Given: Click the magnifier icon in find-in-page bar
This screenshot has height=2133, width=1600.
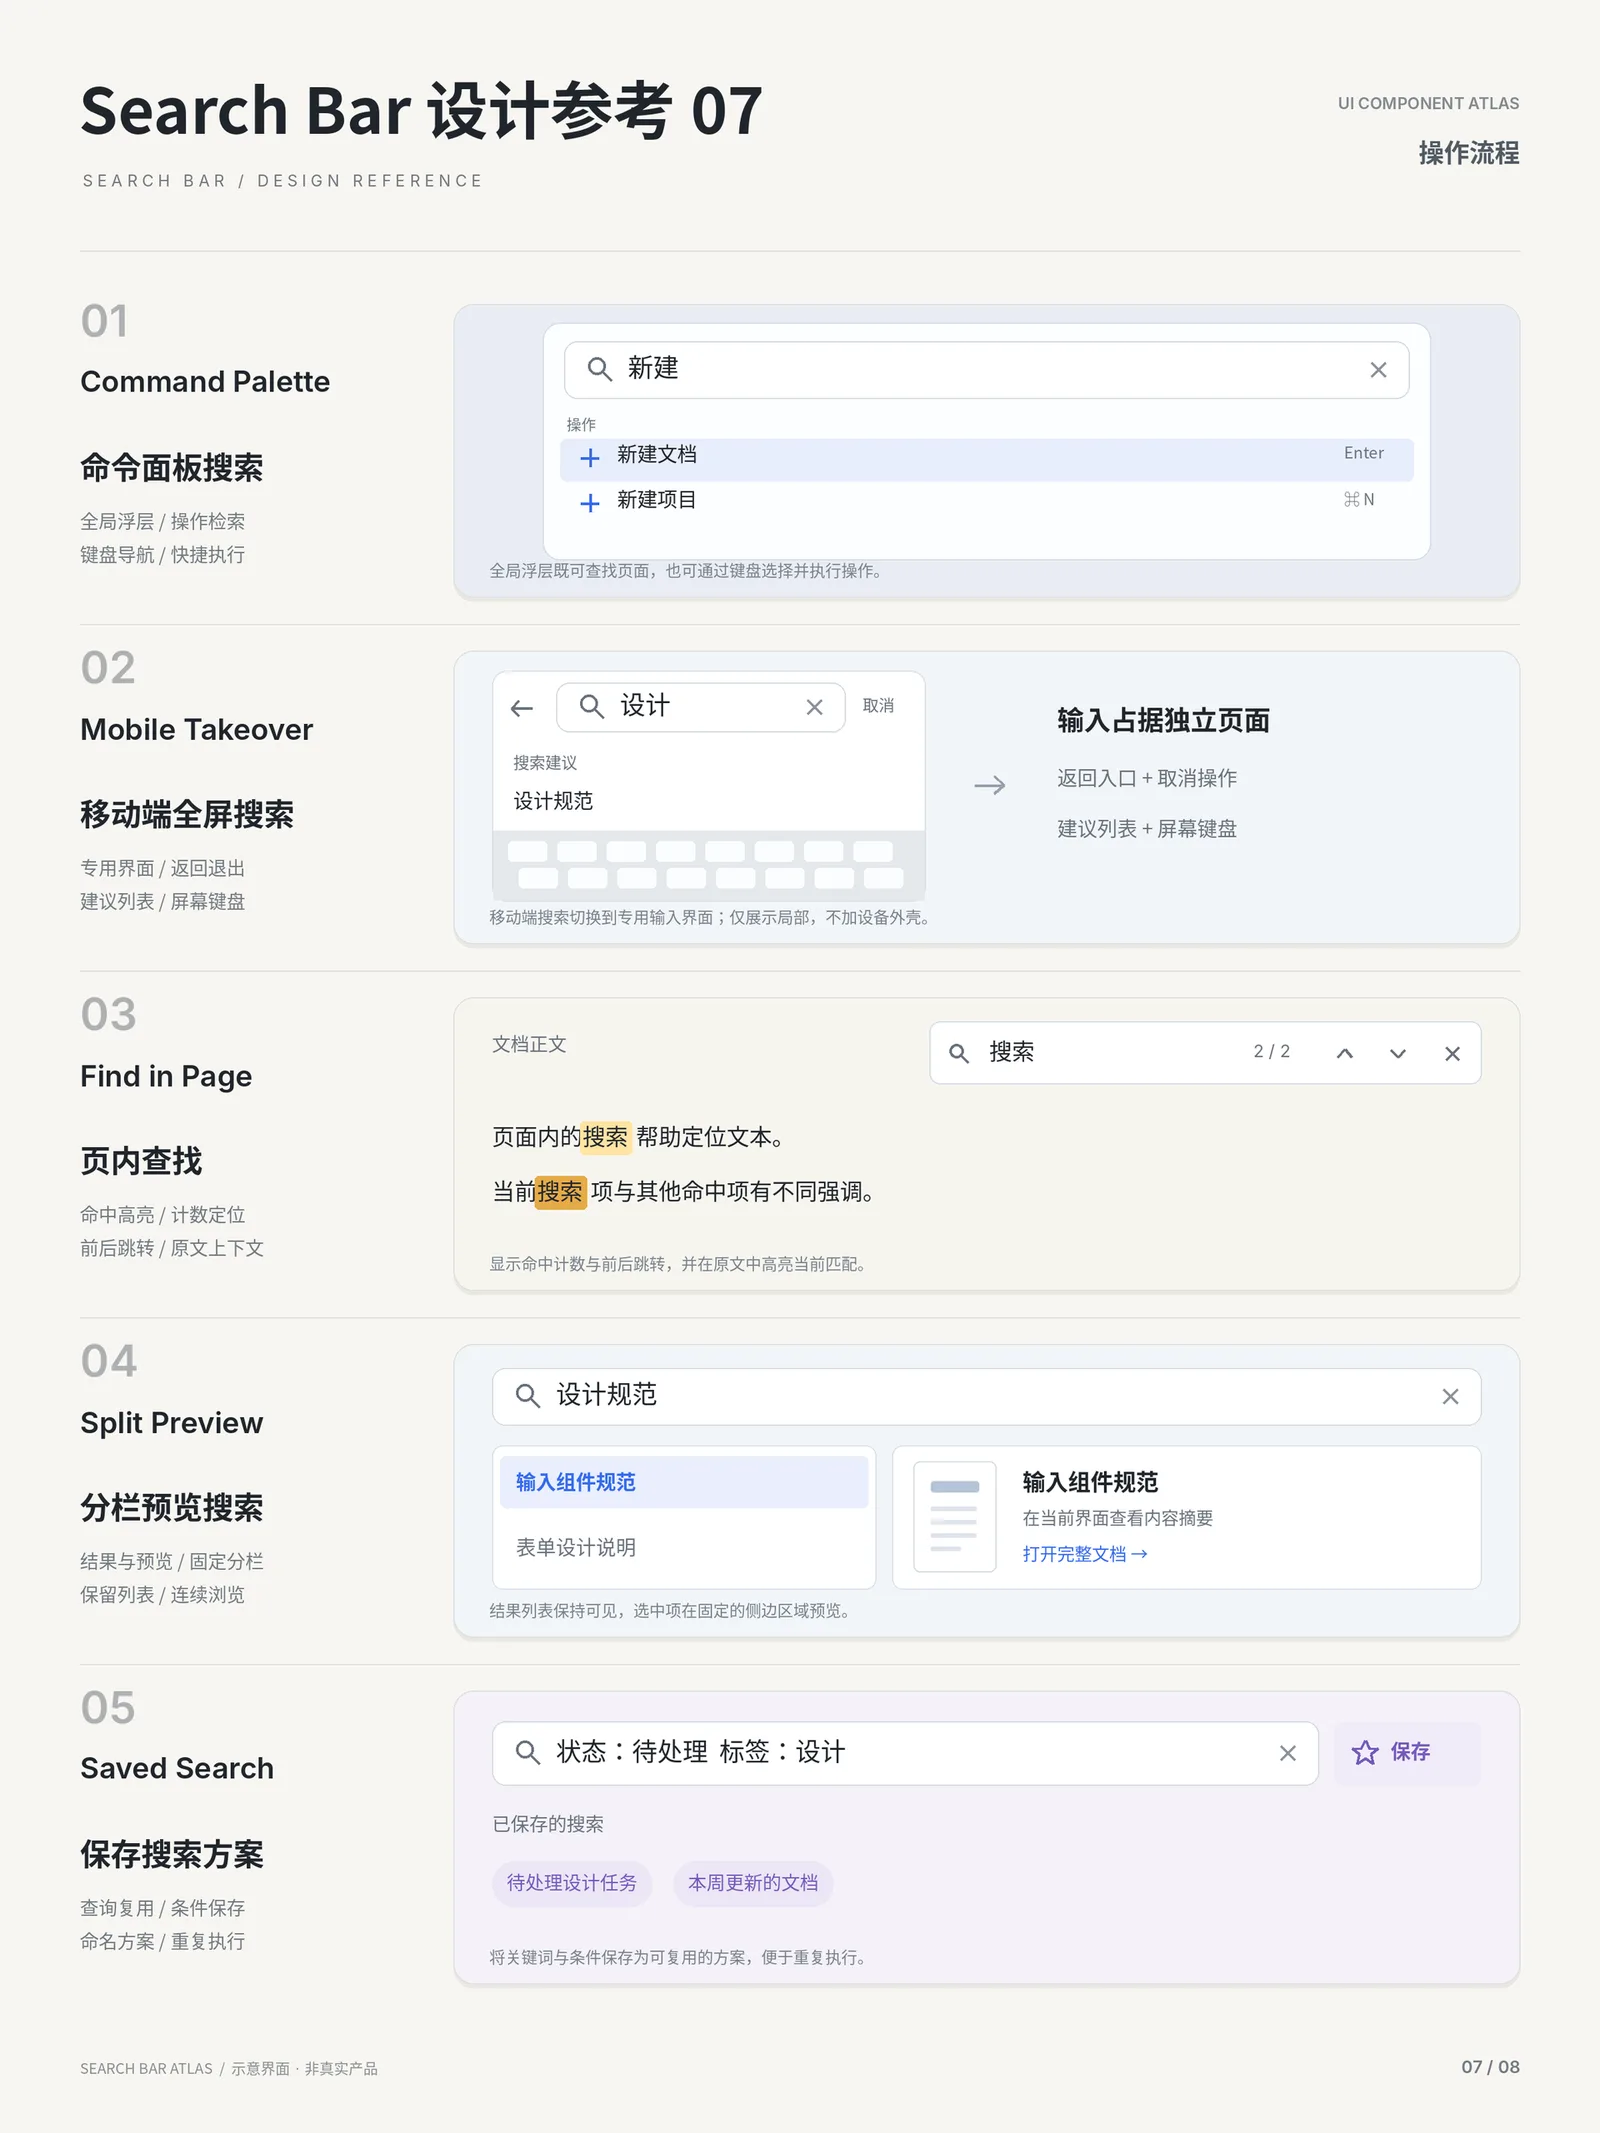Looking at the screenshot, I should click(959, 1053).
